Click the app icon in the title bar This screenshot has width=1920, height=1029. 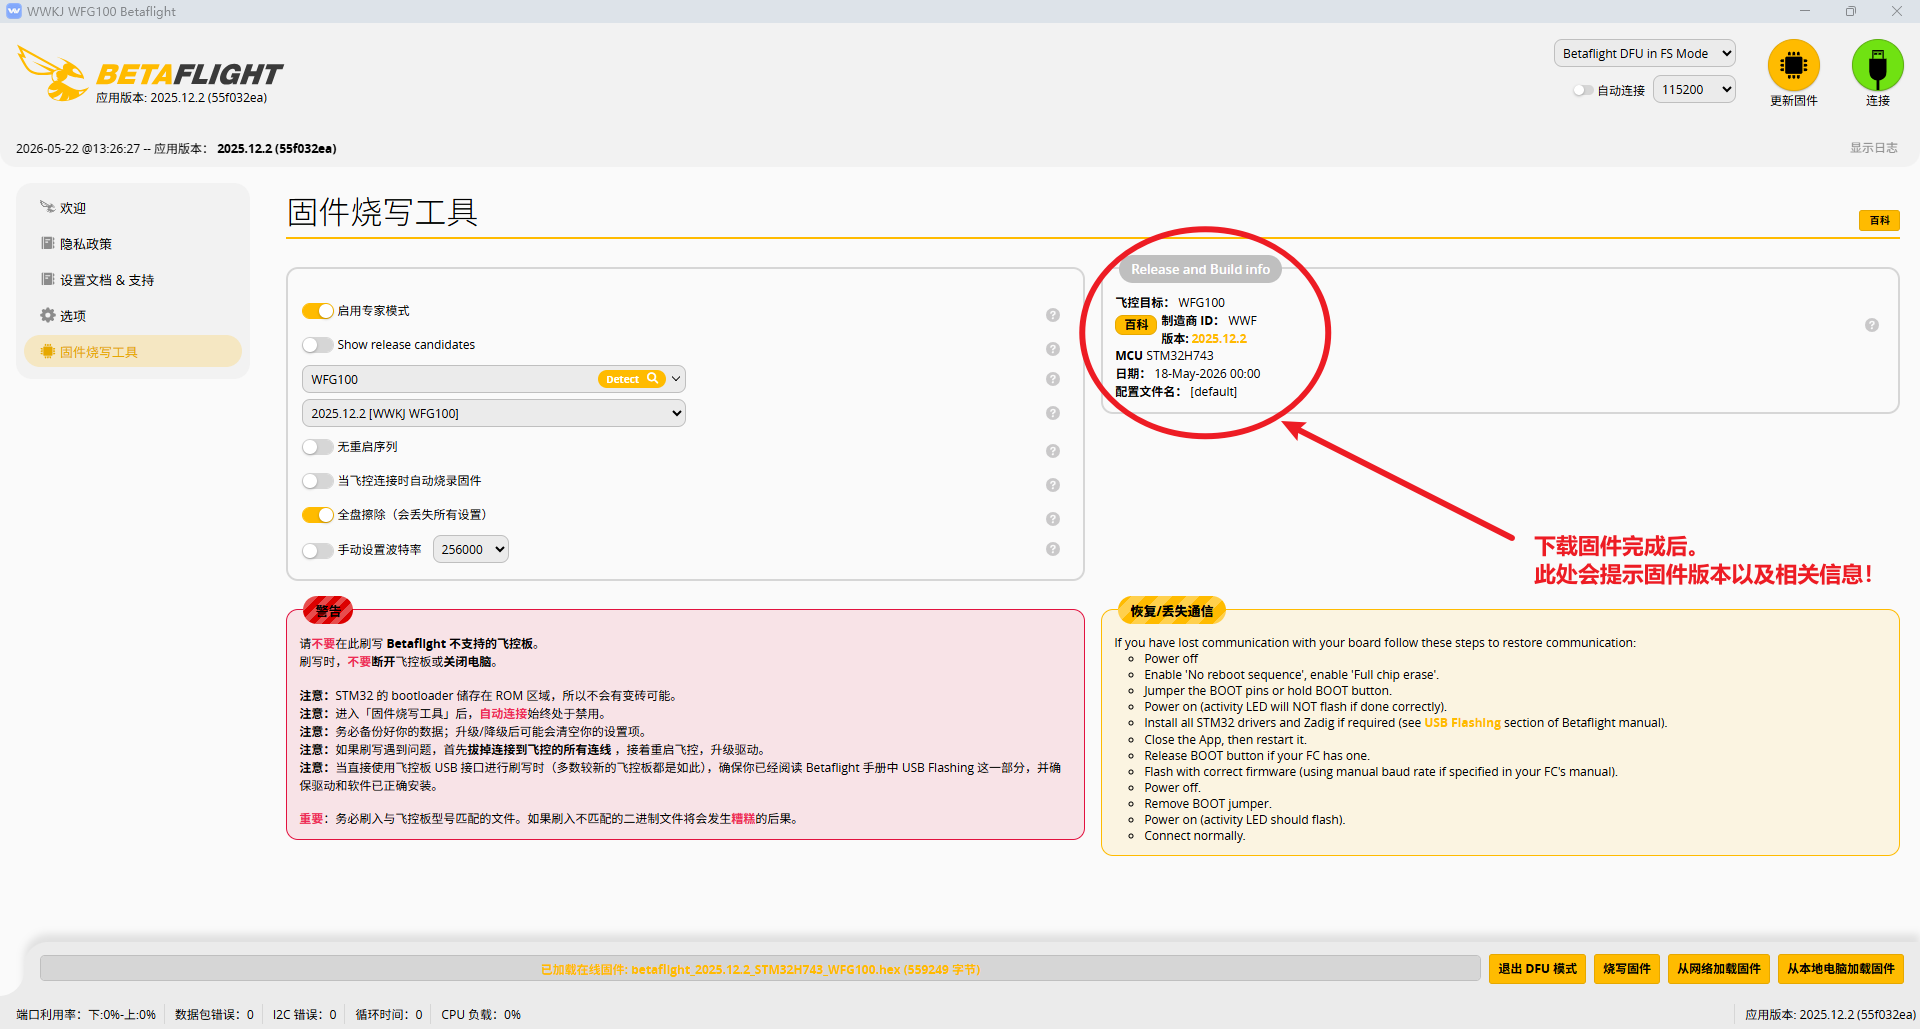point(13,11)
